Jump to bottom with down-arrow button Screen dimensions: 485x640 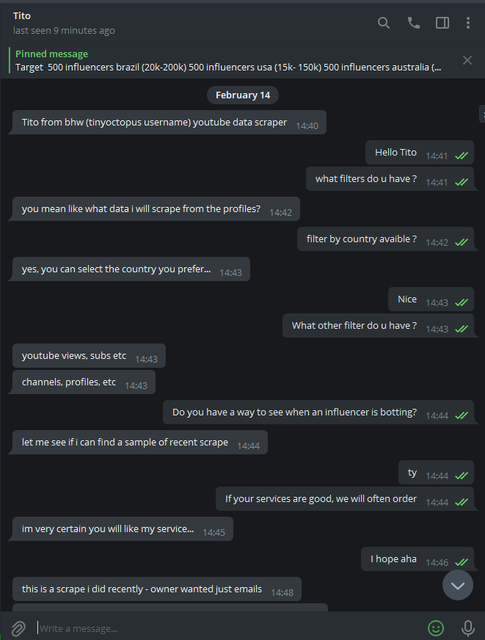point(458,585)
